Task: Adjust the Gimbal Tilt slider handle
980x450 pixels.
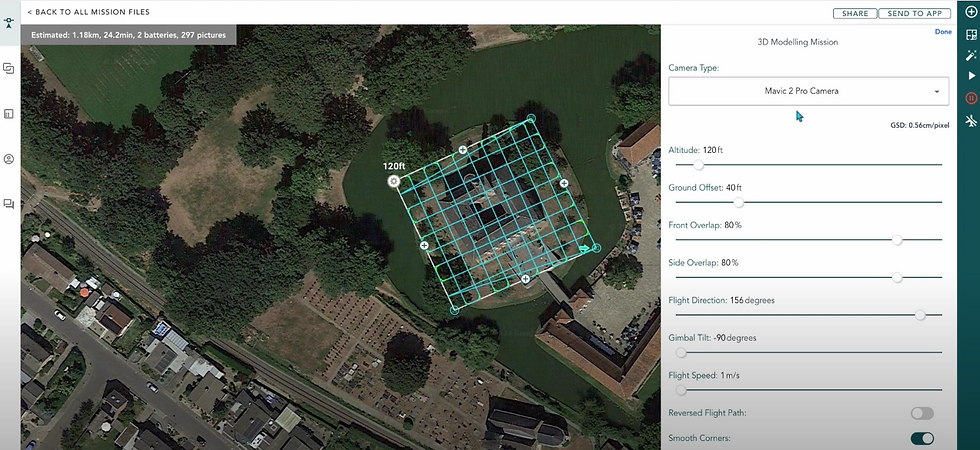Action: [x=681, y=352]
